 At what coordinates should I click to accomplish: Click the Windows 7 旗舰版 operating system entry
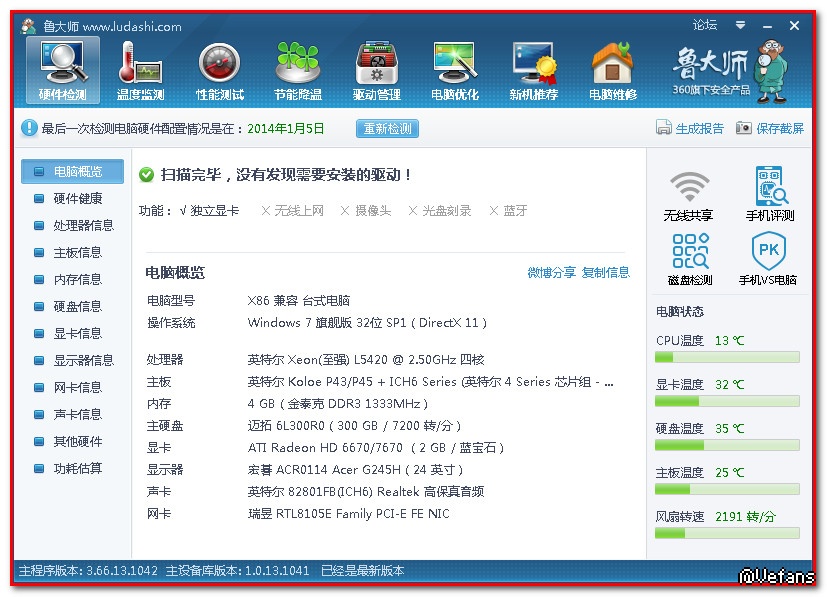point(367,322)
